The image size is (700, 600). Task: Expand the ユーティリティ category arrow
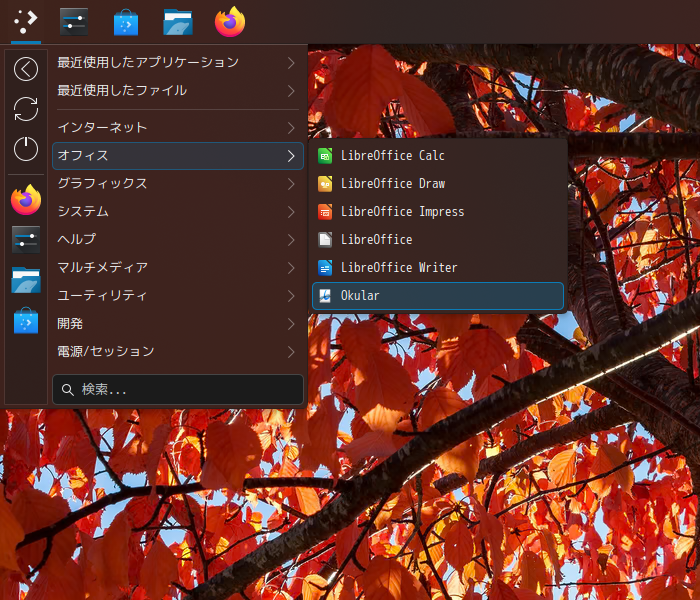point(291,296)
